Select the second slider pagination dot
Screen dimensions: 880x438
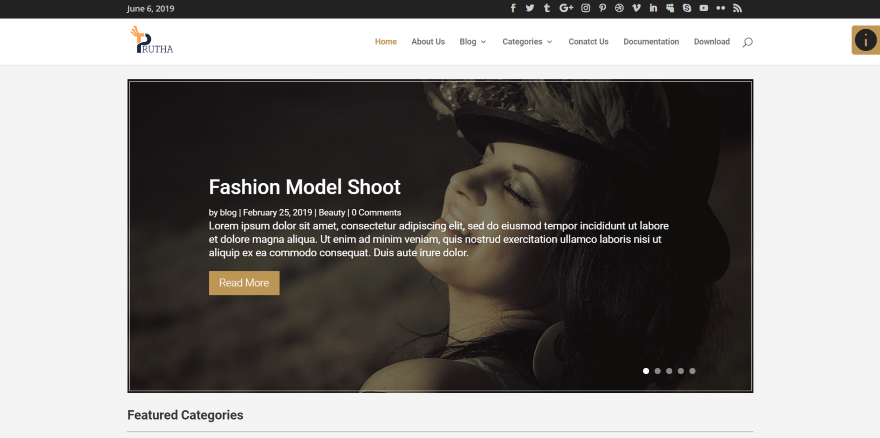pyautogui.click(x=657, y=371)
